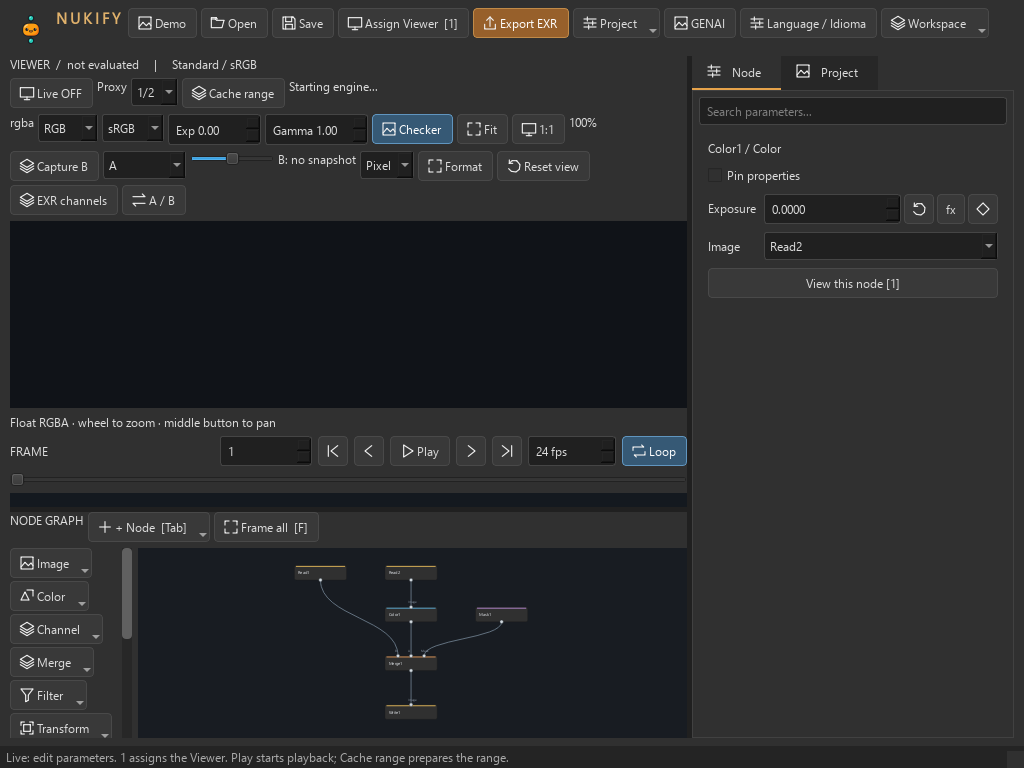Open a project file
The width and height of the screenshot is (1024, 768).
(x=234, y=24)
